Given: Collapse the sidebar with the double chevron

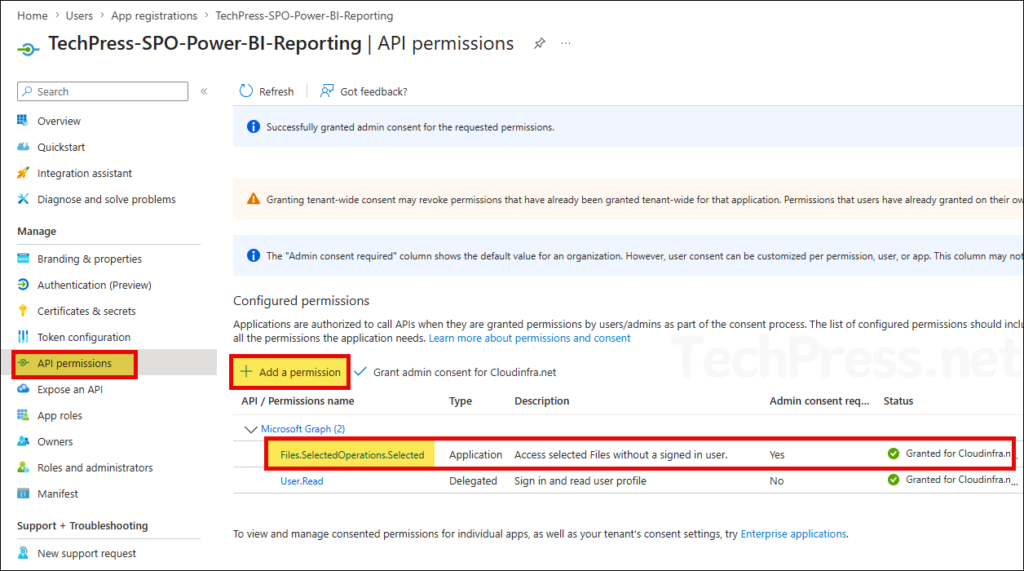Looking at the screenshot, I should click(x=204, y=91).
